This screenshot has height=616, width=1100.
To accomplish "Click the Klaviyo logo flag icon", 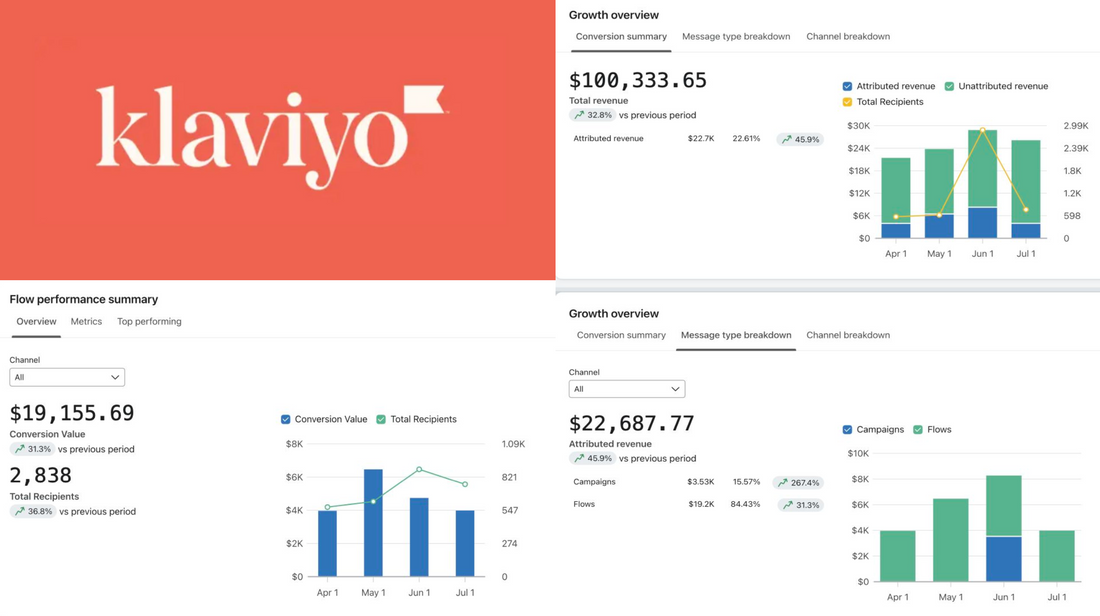I will 424,101.
